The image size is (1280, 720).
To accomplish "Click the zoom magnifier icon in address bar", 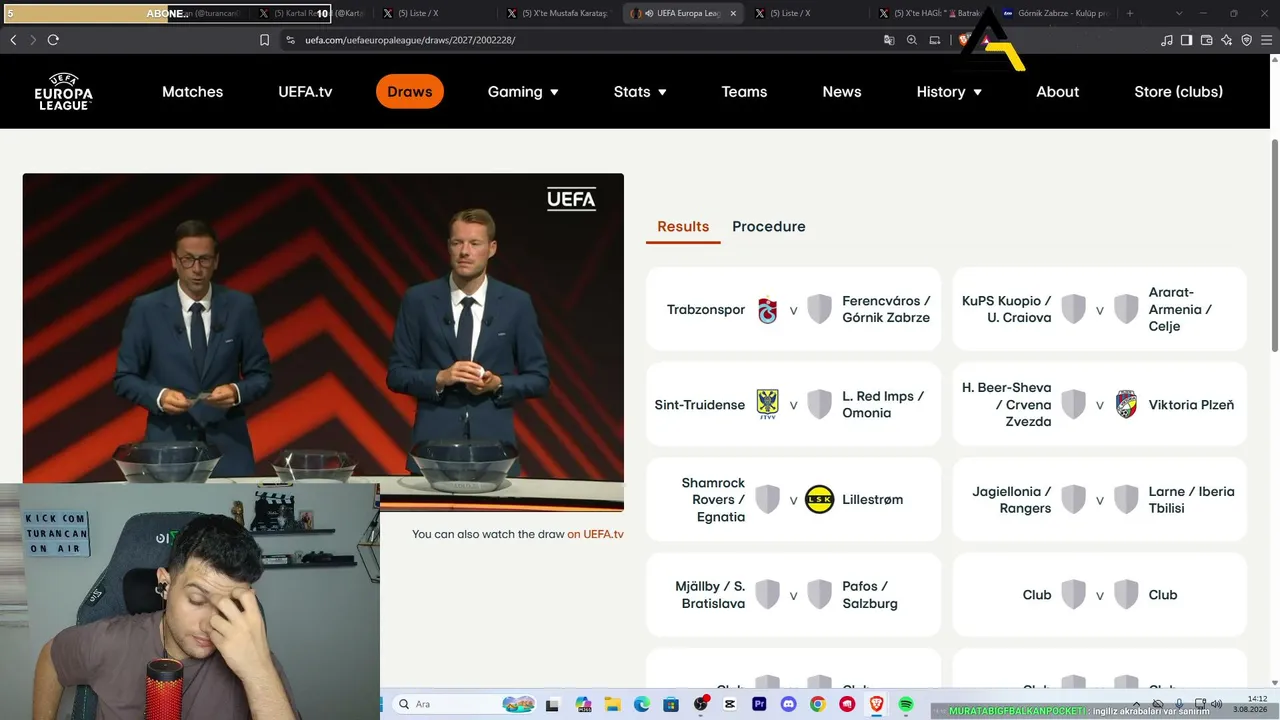I will (912, 40).
